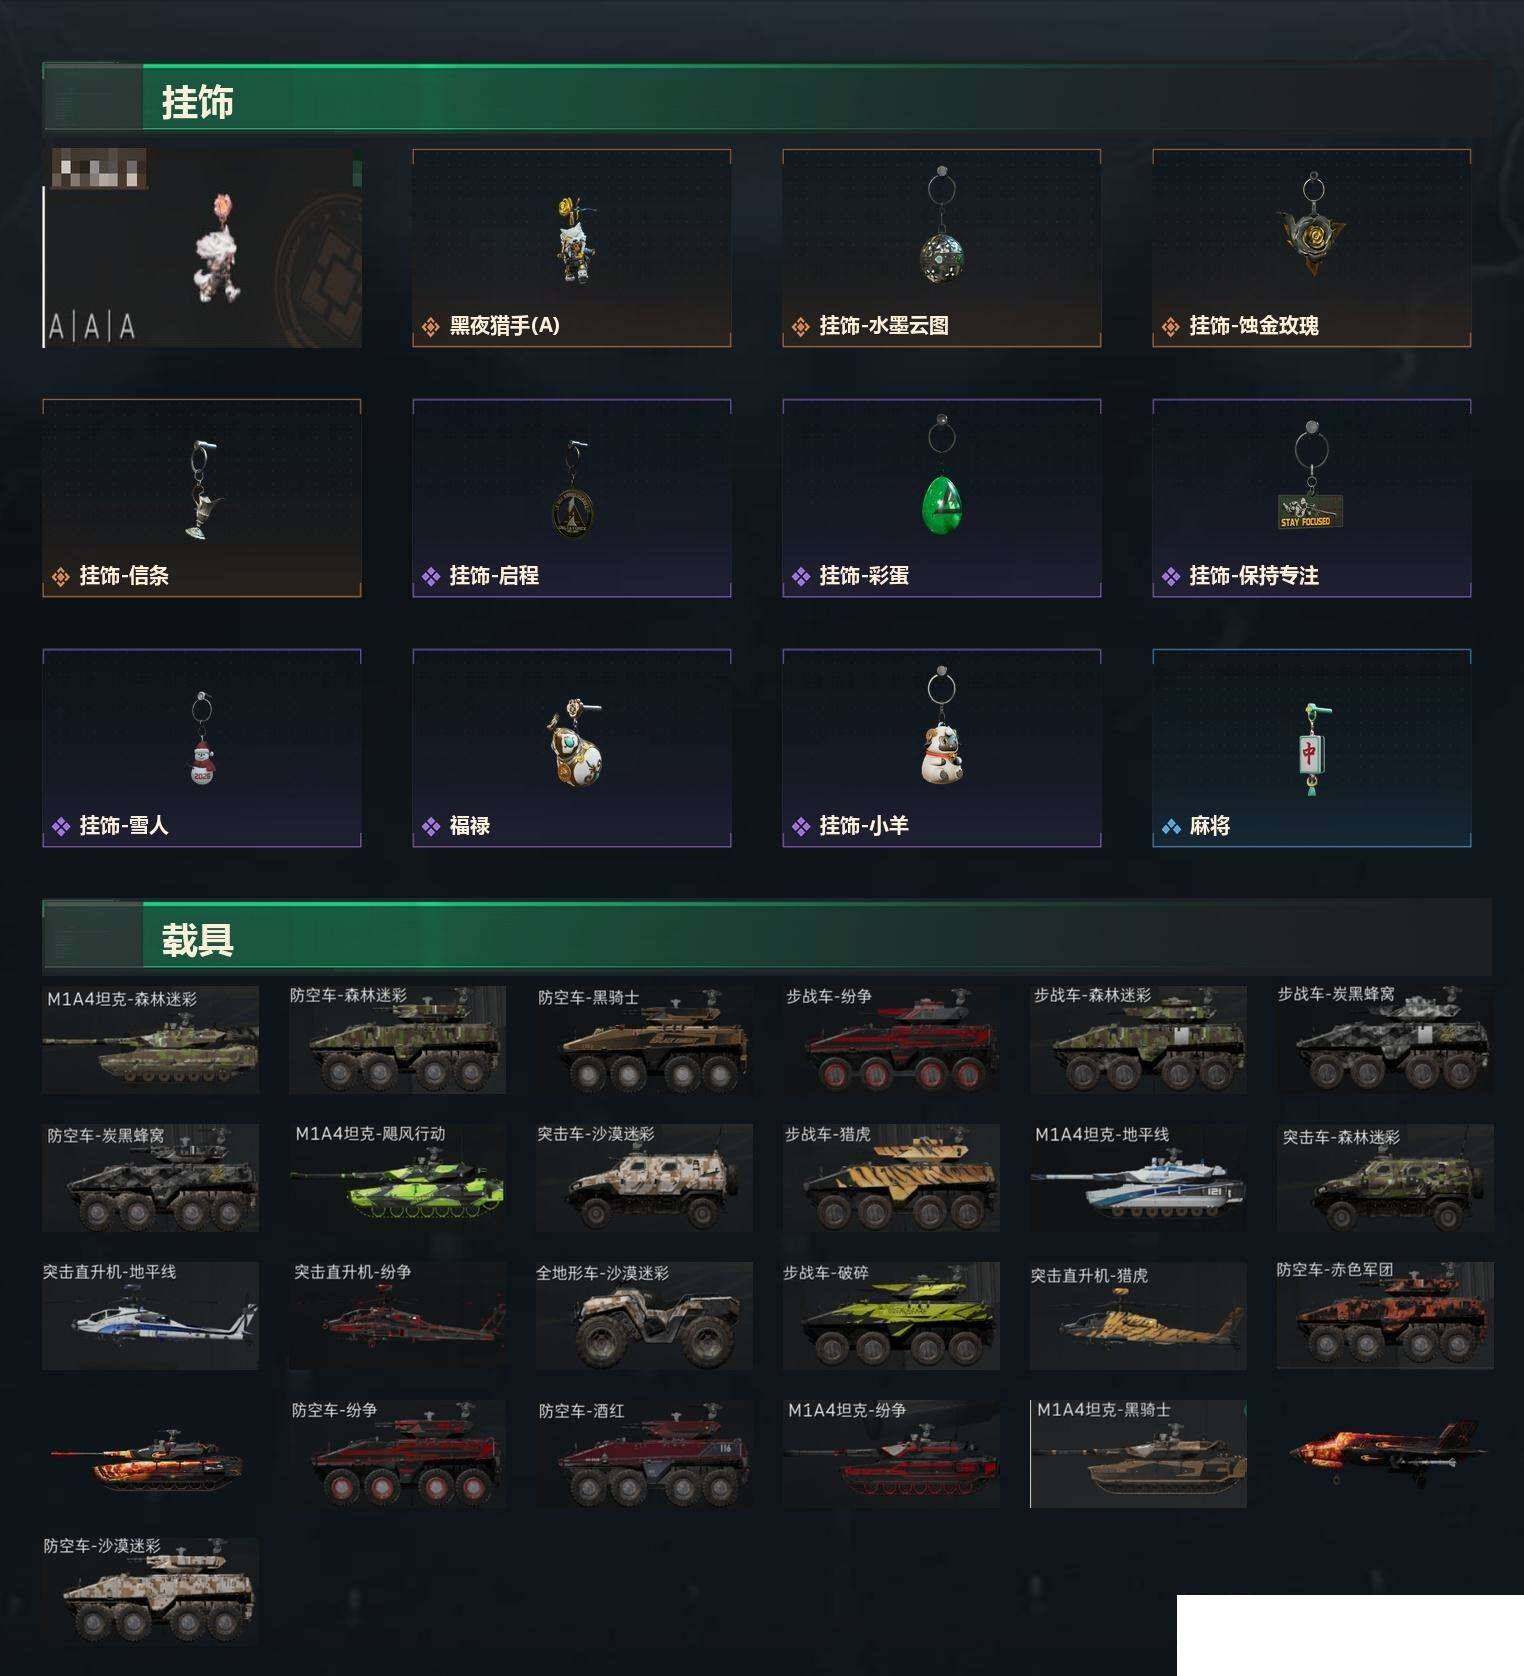Choose the 麻将 mahjong tile charm
The width and height of the screenshot is (1524, 1676).
point(1311,748)
